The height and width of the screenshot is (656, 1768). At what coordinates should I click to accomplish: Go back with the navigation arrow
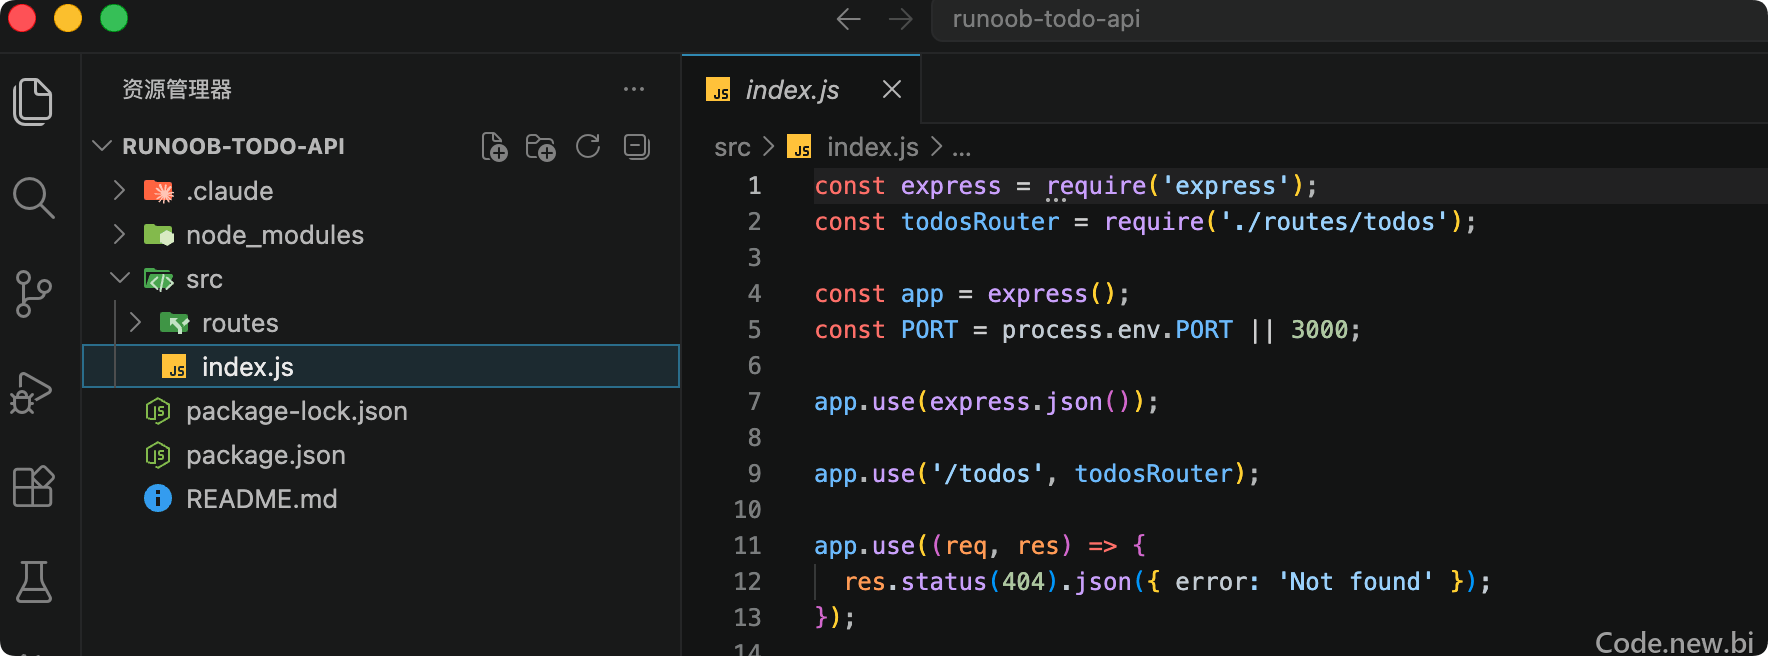pyautogui.click(x=848, y=19)
